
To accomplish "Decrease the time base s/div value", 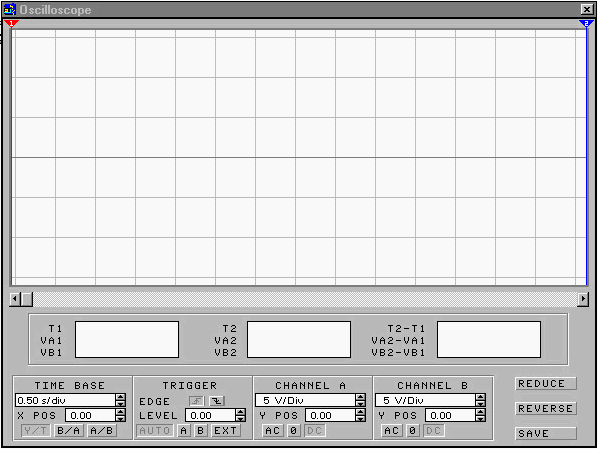I will 121,403.
